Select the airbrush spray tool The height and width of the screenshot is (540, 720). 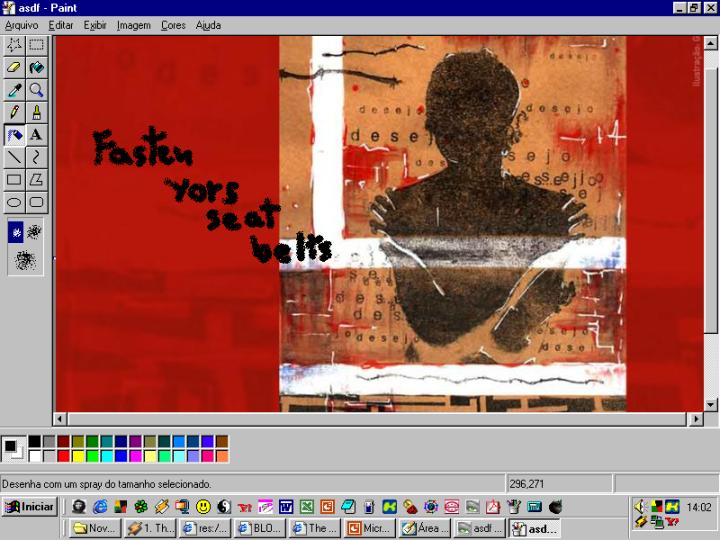14,135
